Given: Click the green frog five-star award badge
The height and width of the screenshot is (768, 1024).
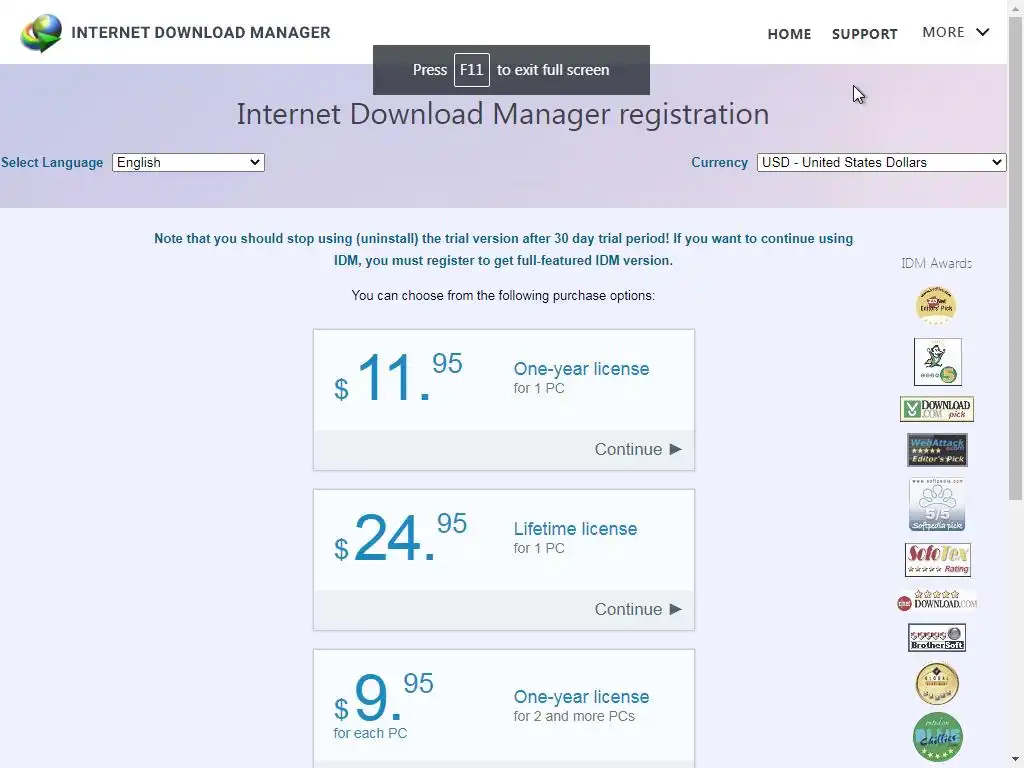Looking at the screenshot, I should click(x=937, y=362).
